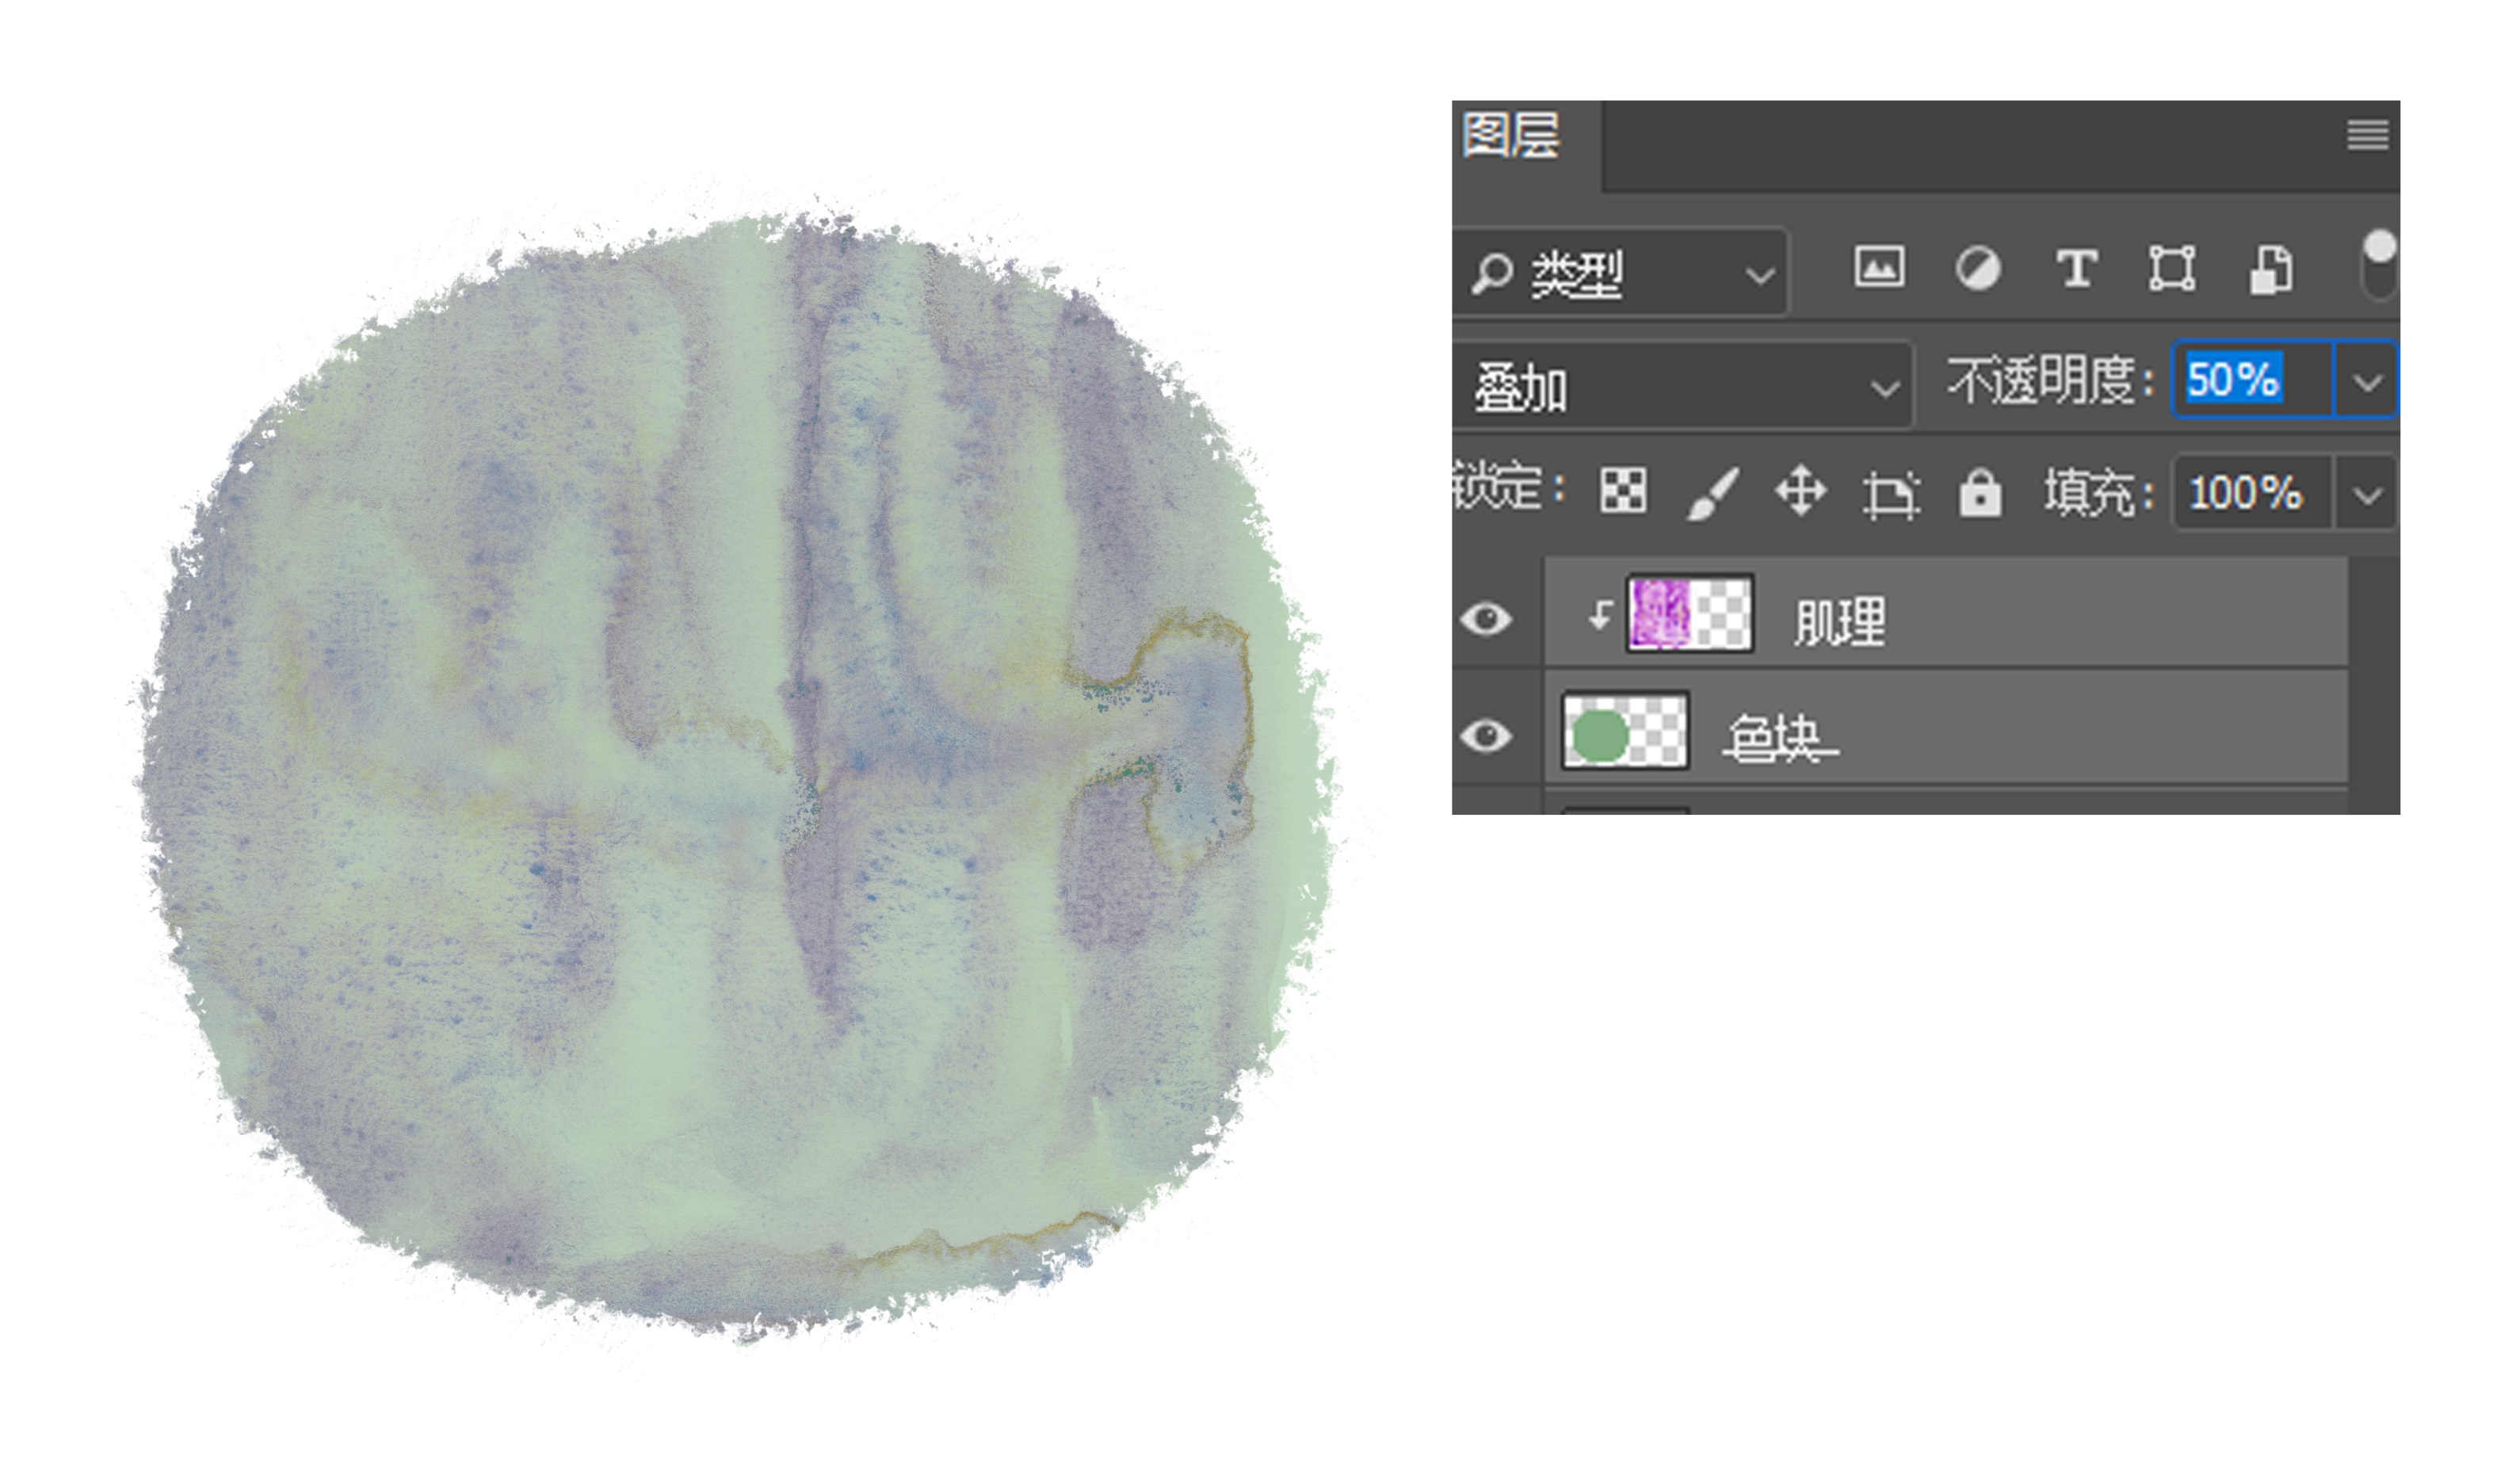Hide the 色块 layer with eye icon
This screenshot has height=1475, width=2520.
click(1486, 736)
